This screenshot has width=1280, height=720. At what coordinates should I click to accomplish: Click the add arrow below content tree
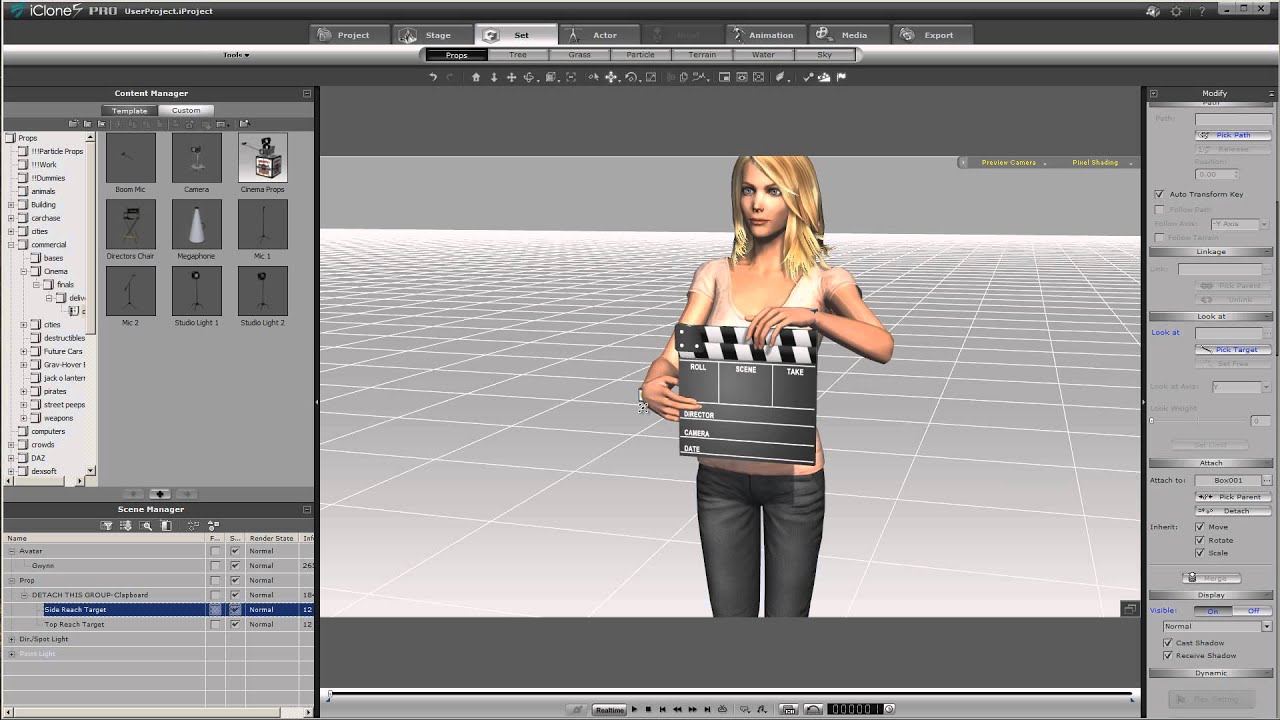(x=160, y=494)
